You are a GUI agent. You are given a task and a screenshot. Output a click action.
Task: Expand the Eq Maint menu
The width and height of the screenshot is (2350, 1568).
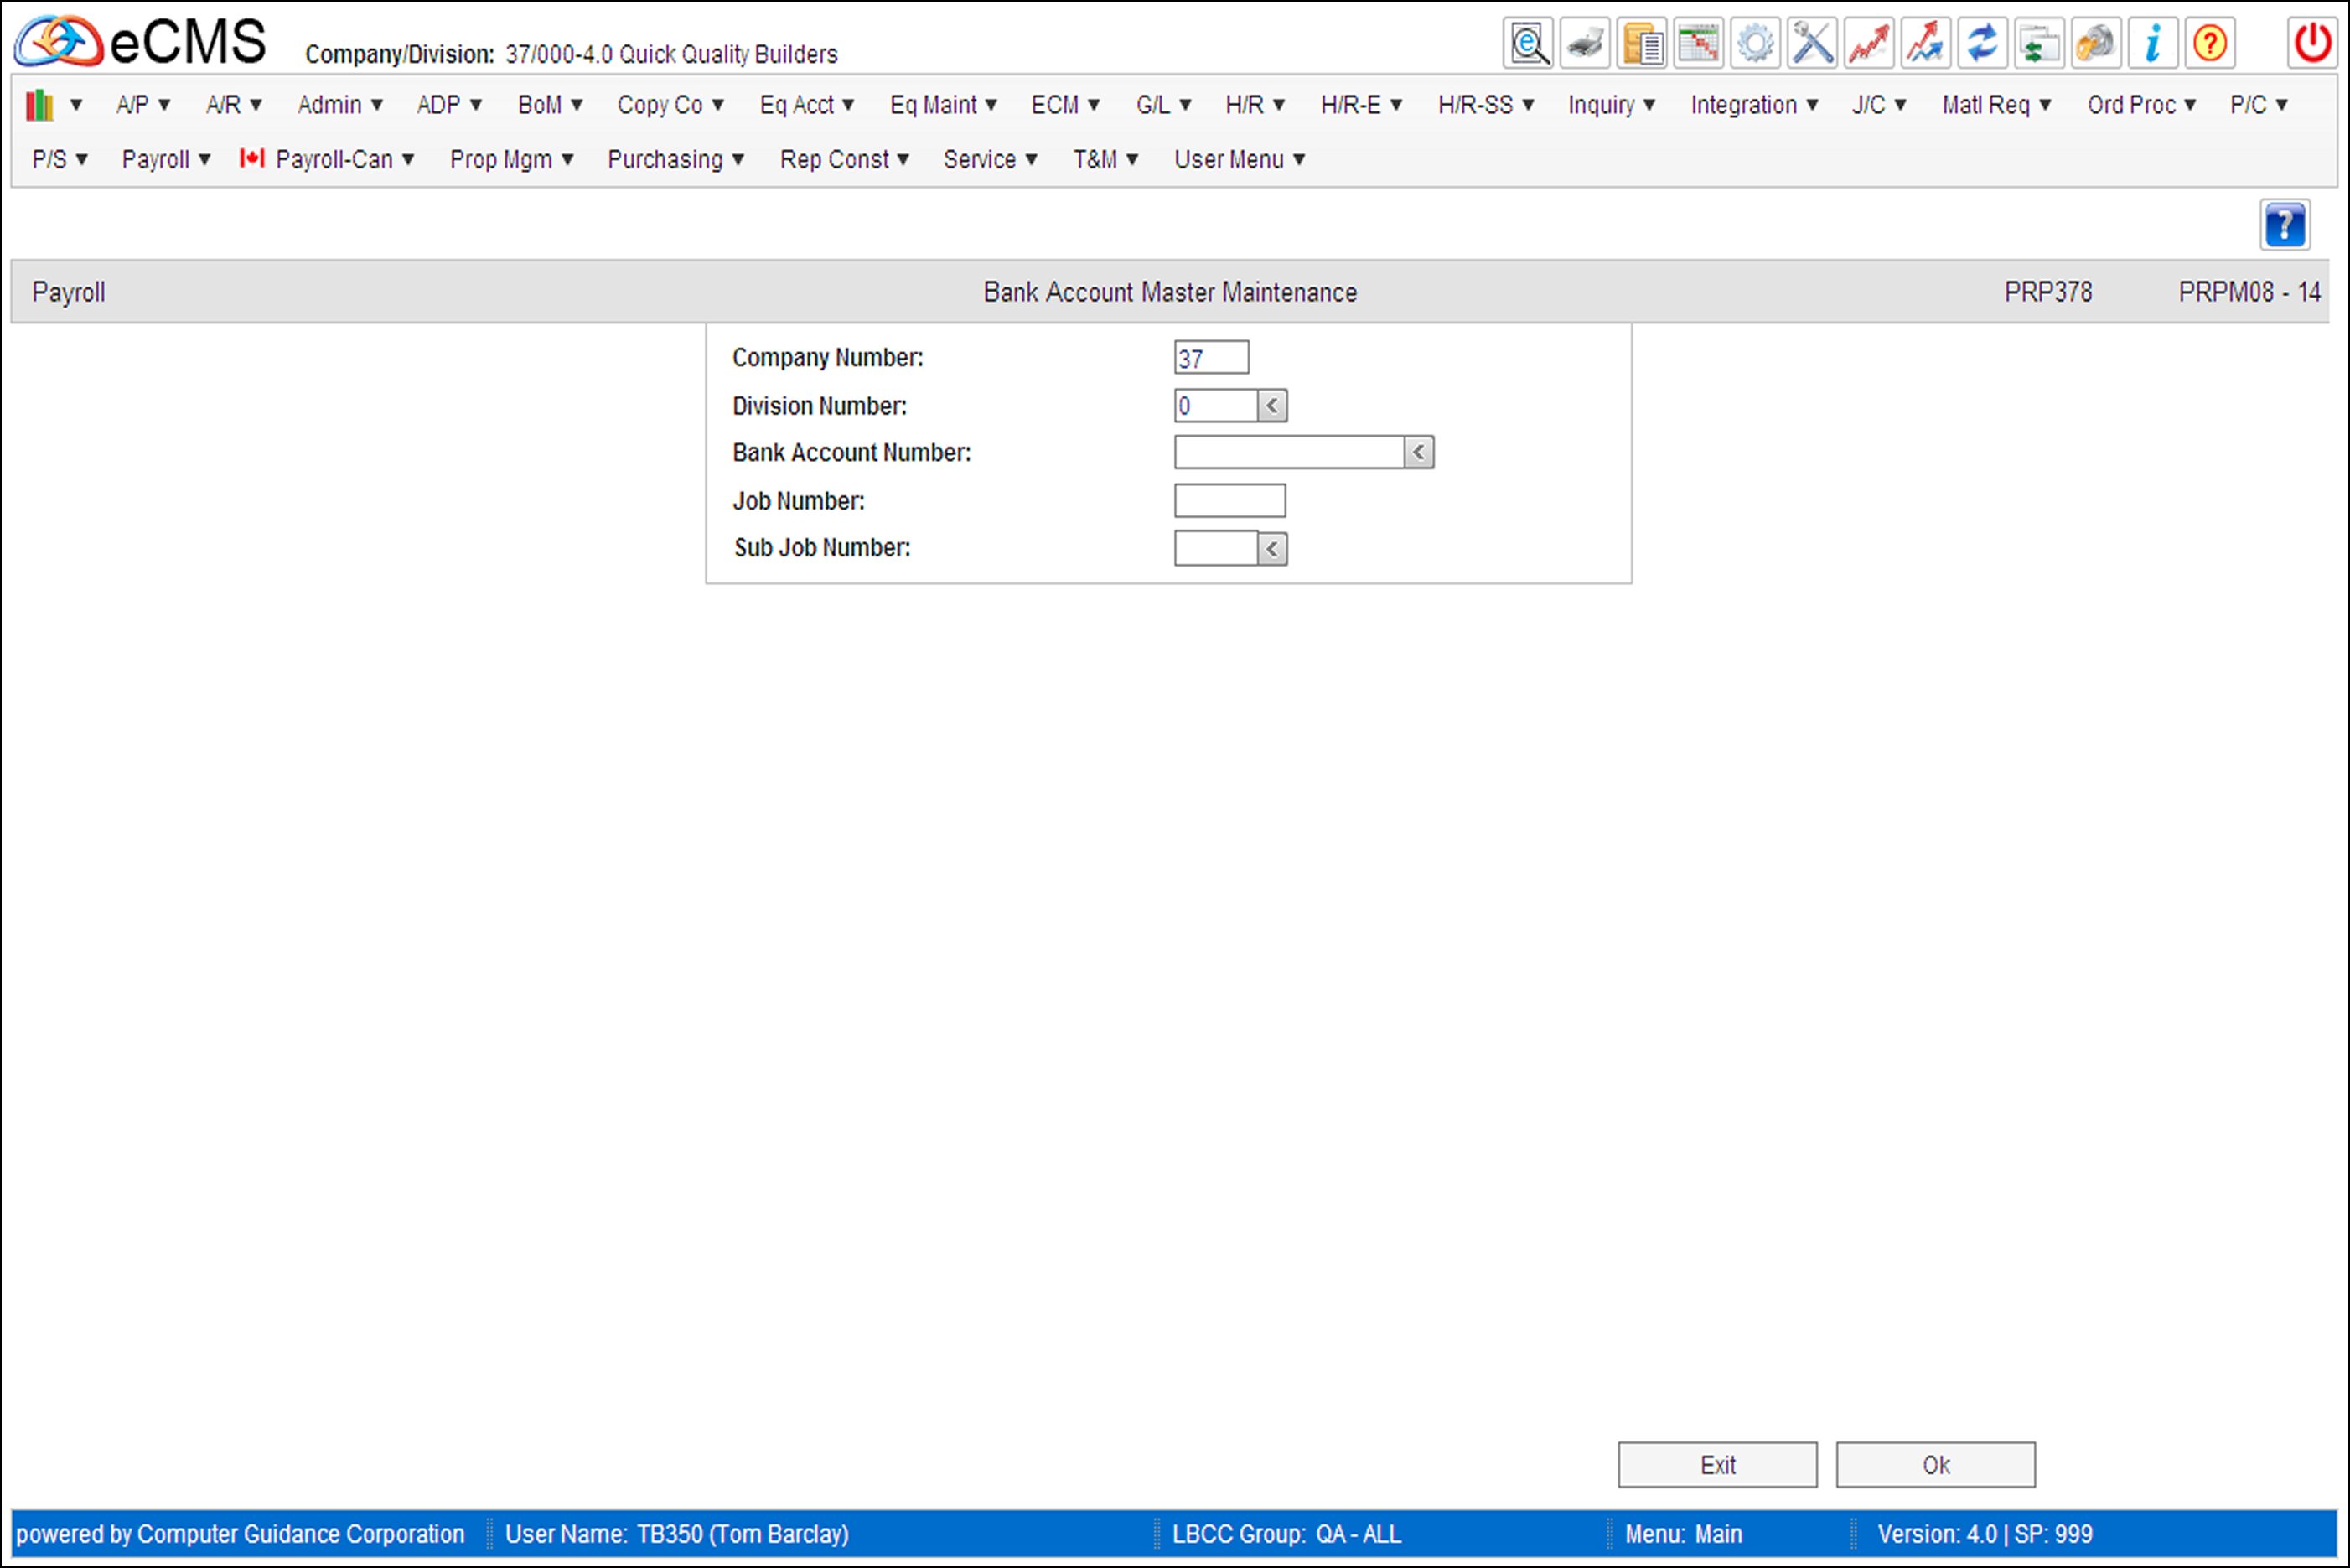click(943, 104)
